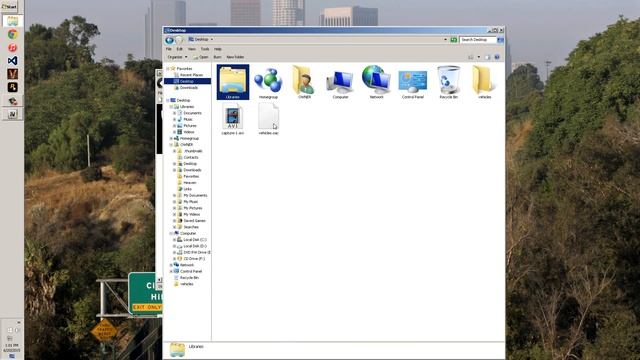Viewport: 640px width, 360px height.
Task: Open Visual Studio from the taskbar
Action: pos(12,61)
